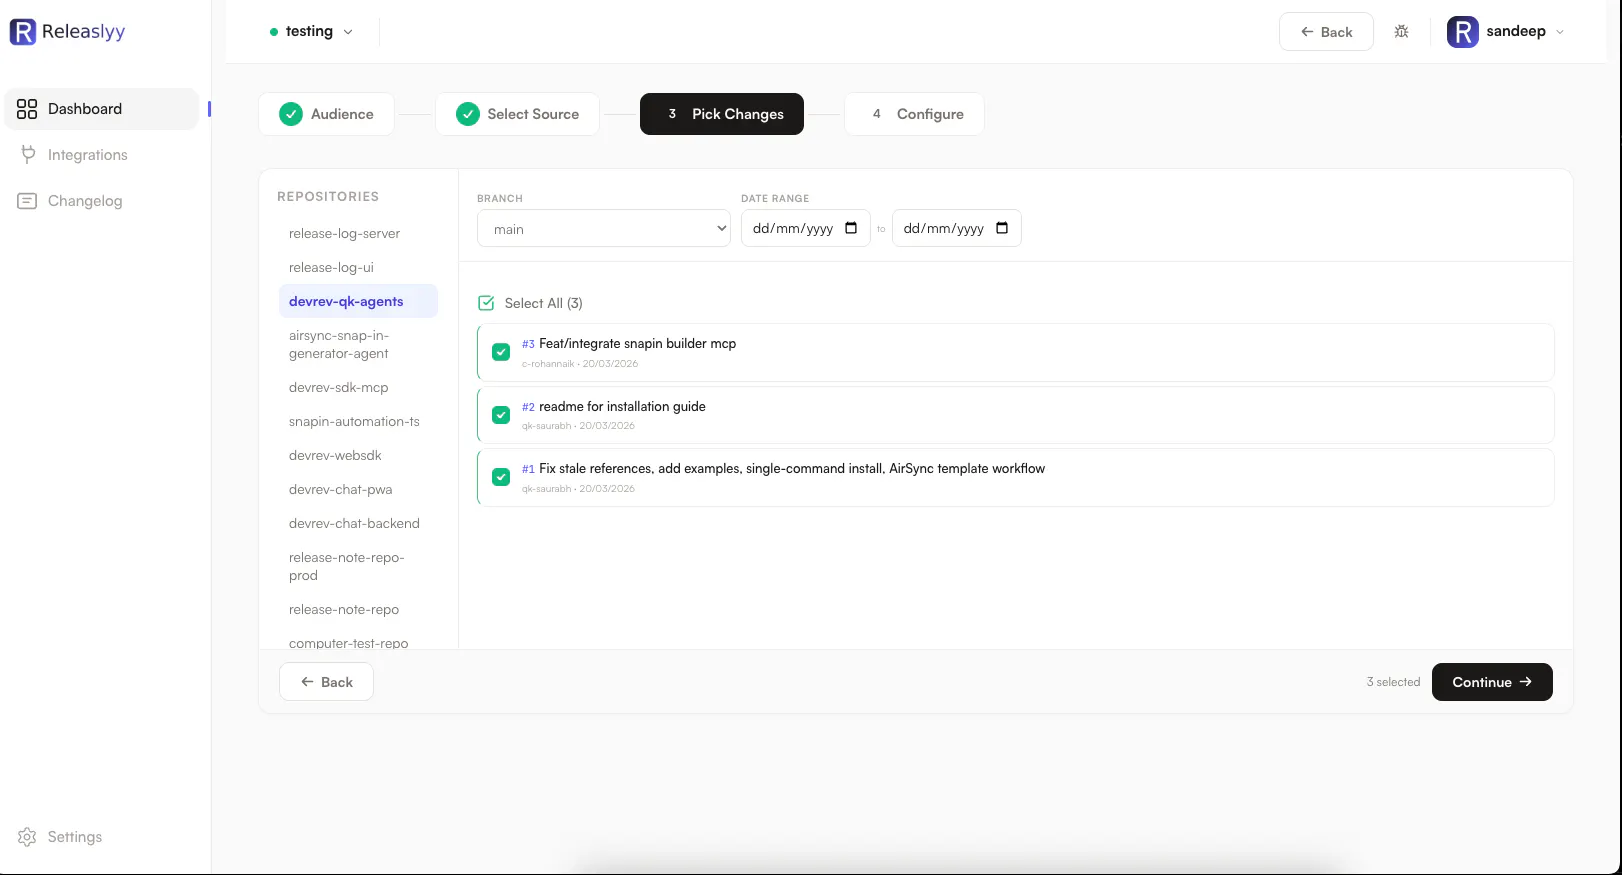Select the snapin-automation-ts repository
Viewport: 1622px width, 875px height.
pos(358,421)
